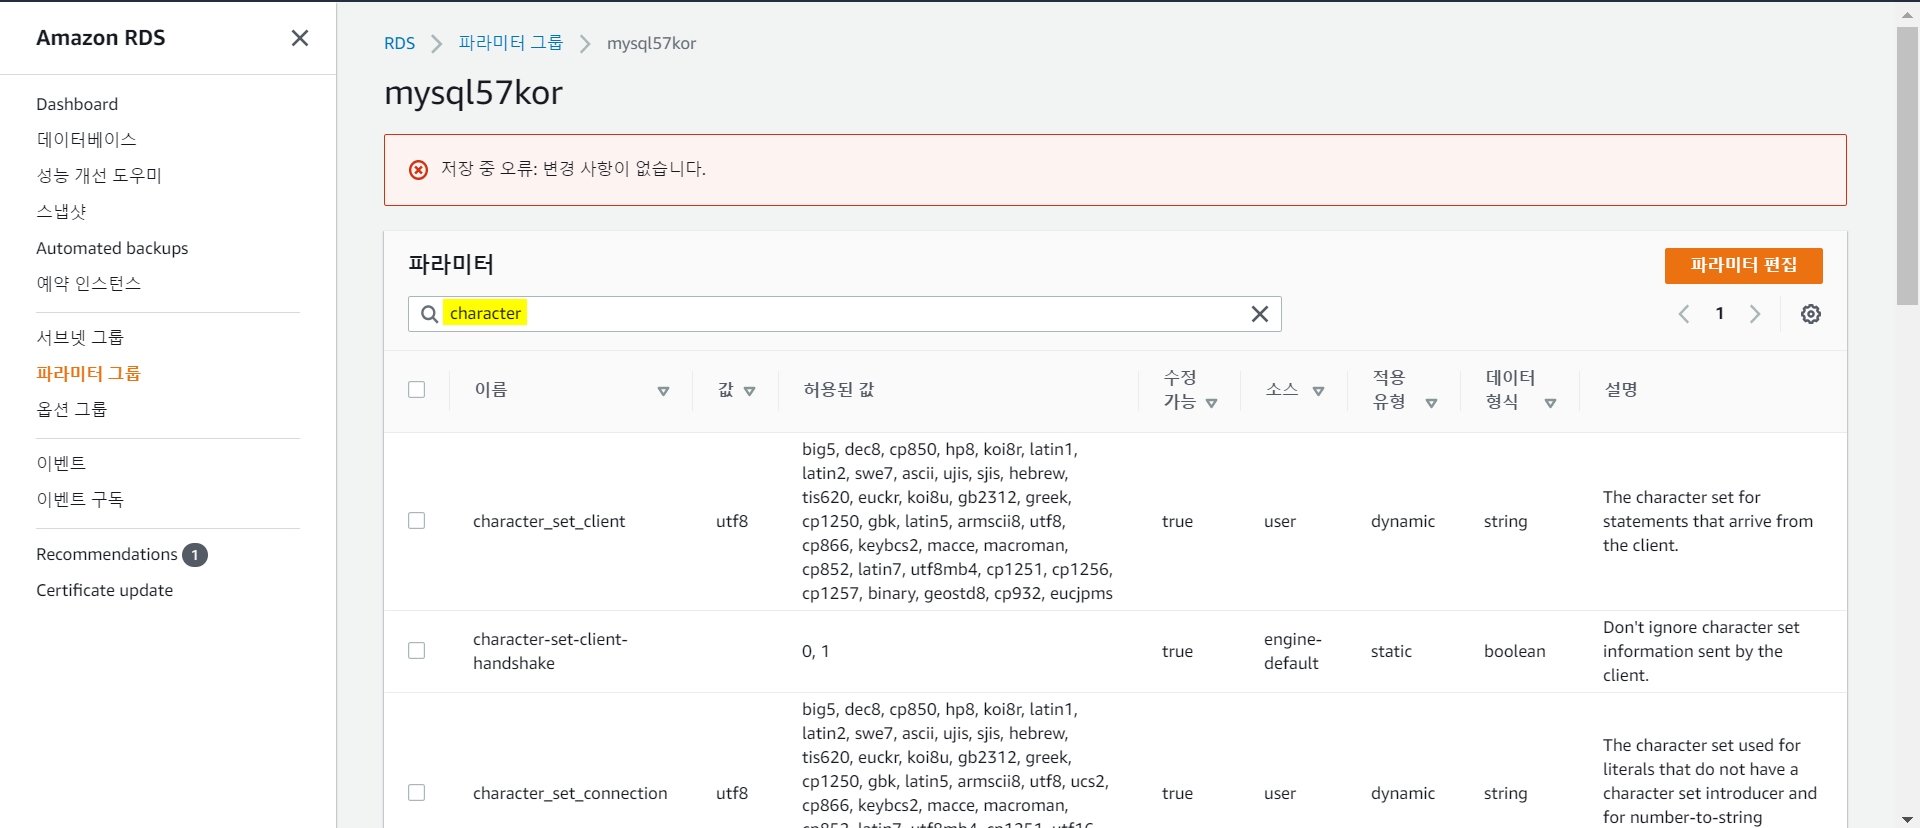Click the search magnifier icon
The height and width of the screenshot is (828, 1920).
(x=429, y=314)
